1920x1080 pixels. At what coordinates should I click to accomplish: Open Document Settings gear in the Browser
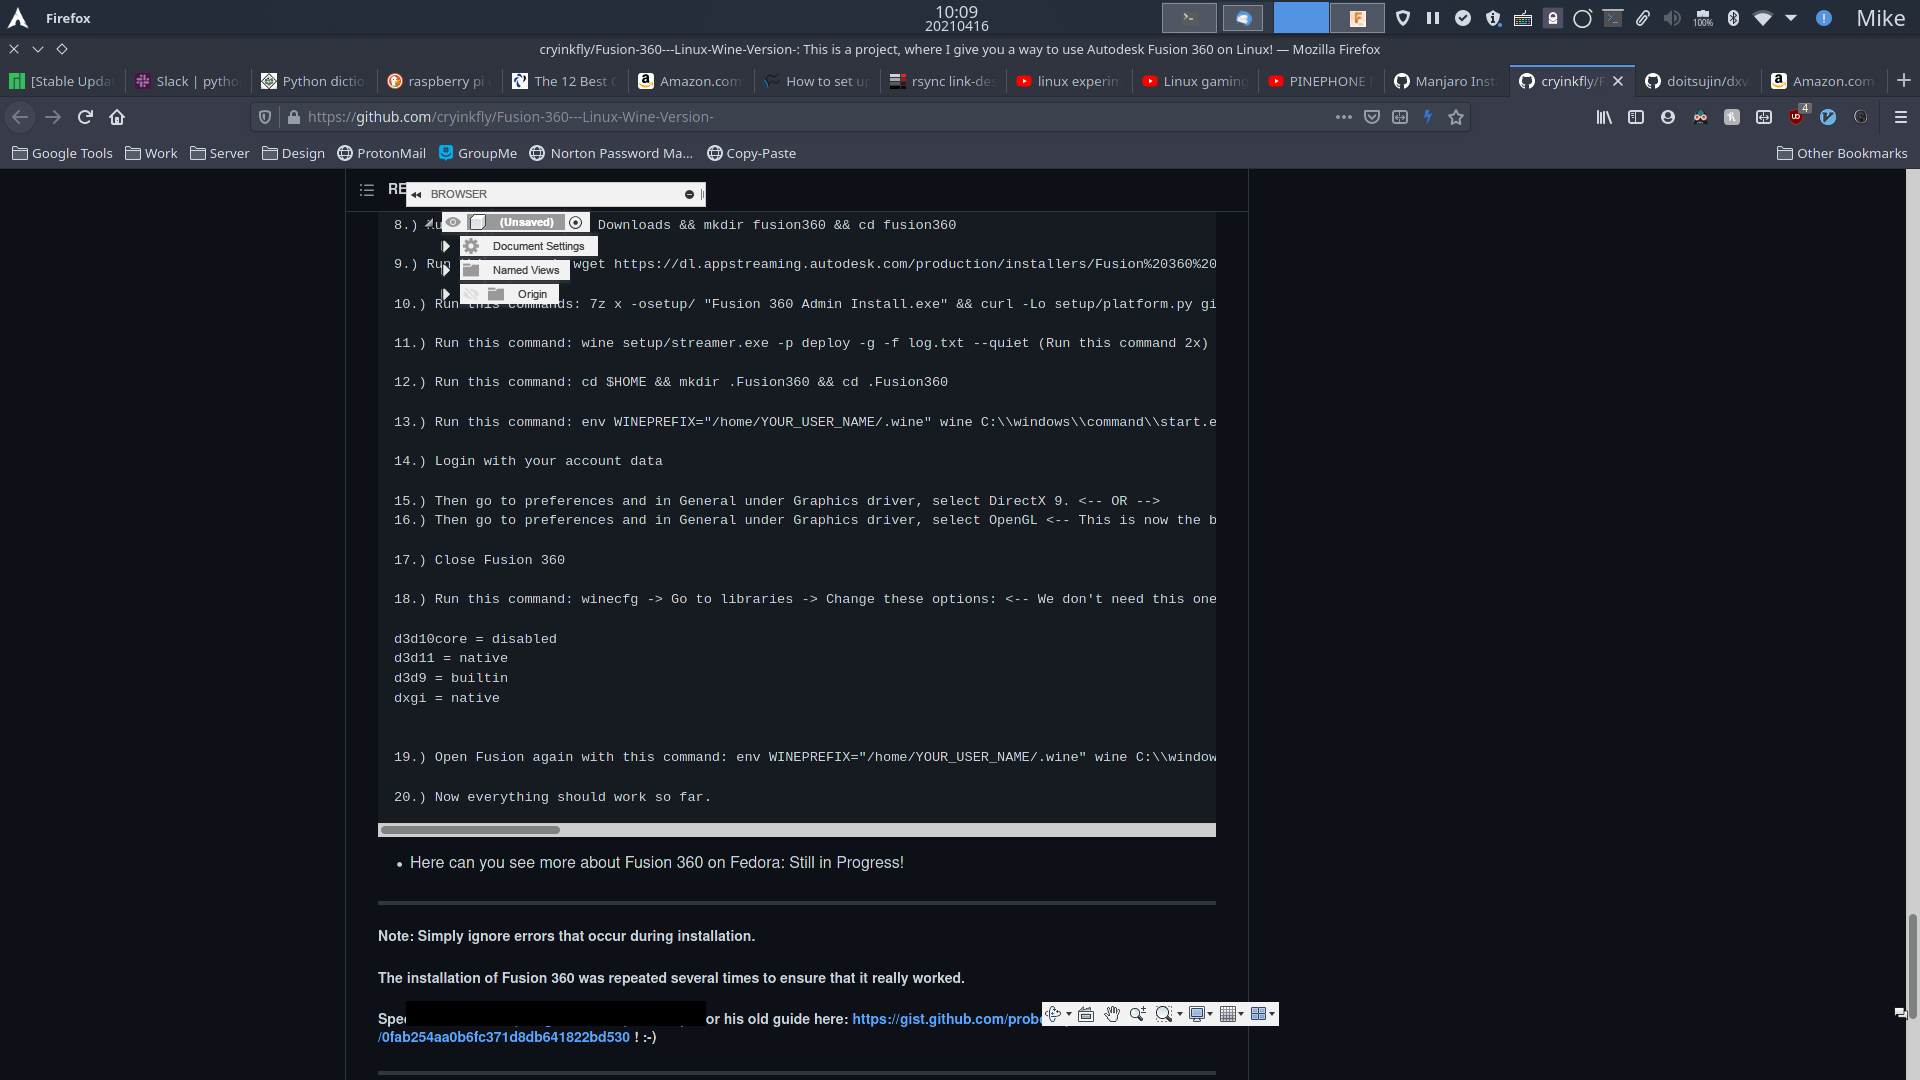point(471,246)
